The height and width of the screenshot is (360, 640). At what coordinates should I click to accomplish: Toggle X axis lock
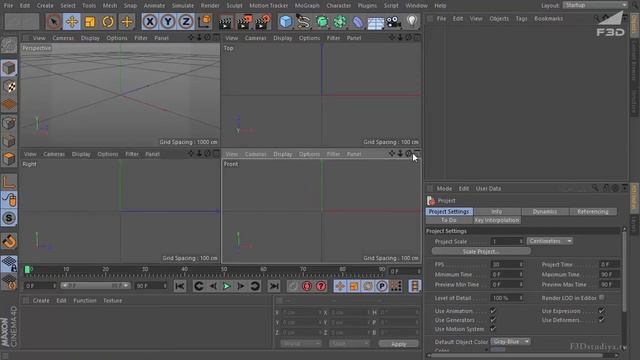tap(150, 21)
